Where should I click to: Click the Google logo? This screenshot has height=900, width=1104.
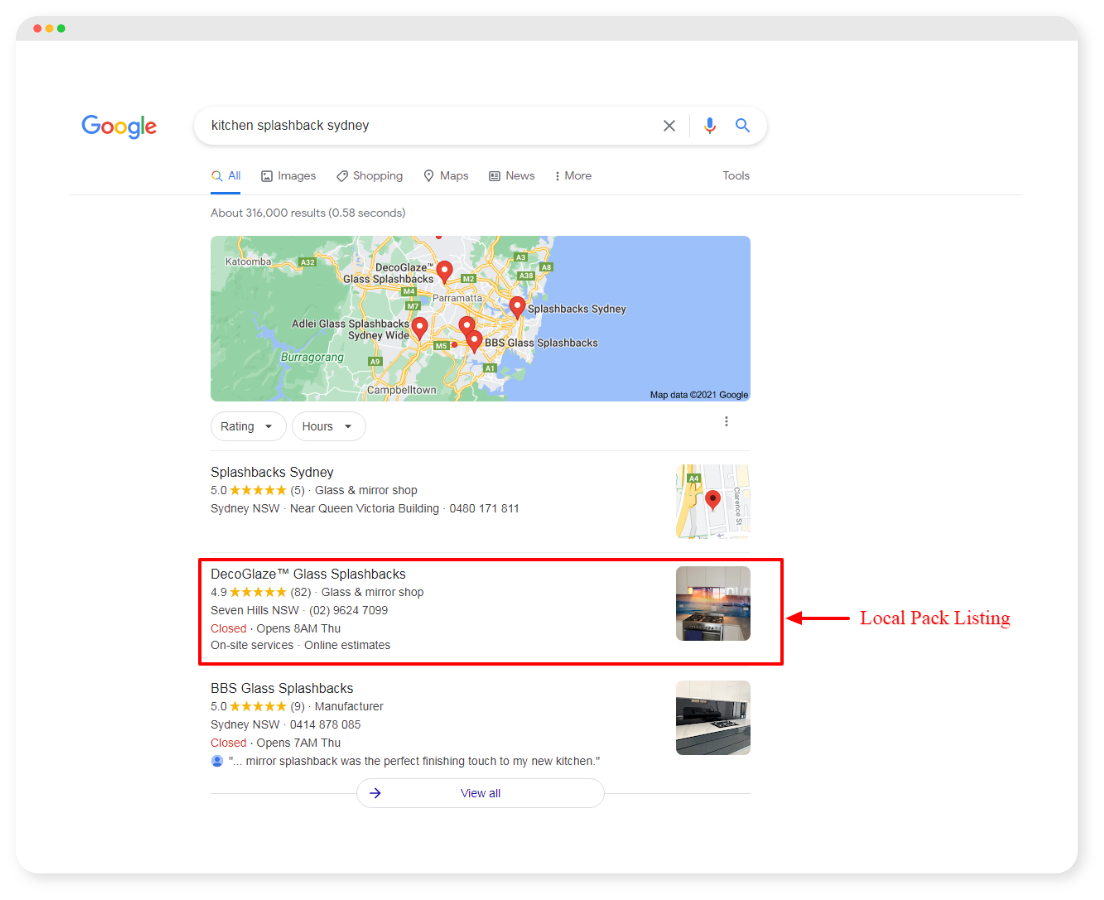[x=119, y=126]
